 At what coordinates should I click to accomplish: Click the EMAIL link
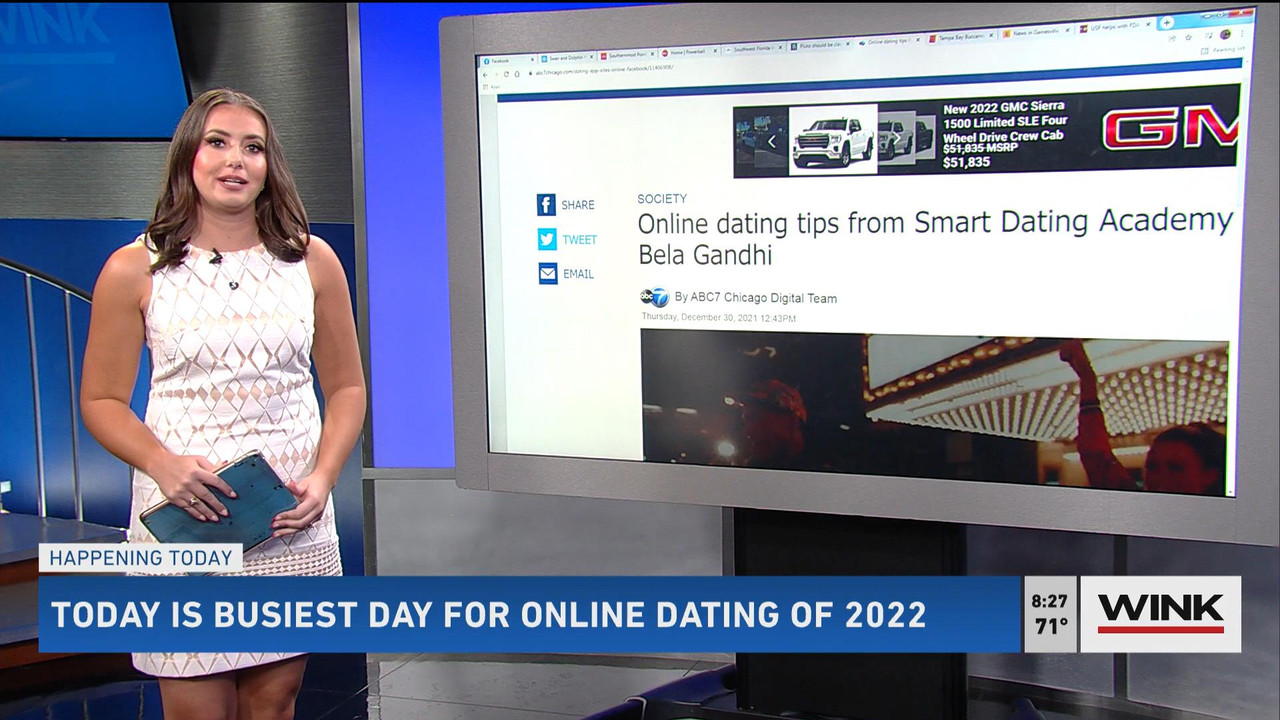click(x=578, y=274)
